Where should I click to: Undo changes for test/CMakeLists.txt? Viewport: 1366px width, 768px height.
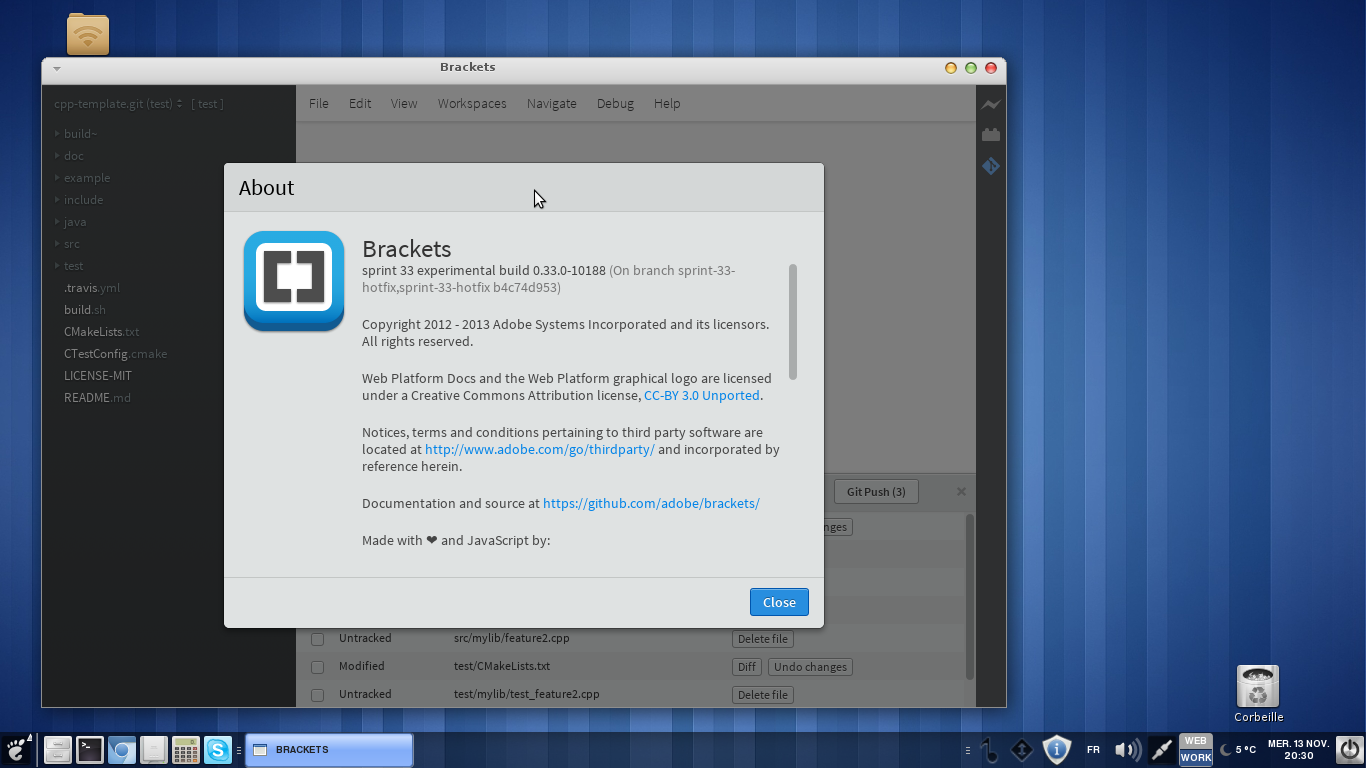click(x=810, y=667)
